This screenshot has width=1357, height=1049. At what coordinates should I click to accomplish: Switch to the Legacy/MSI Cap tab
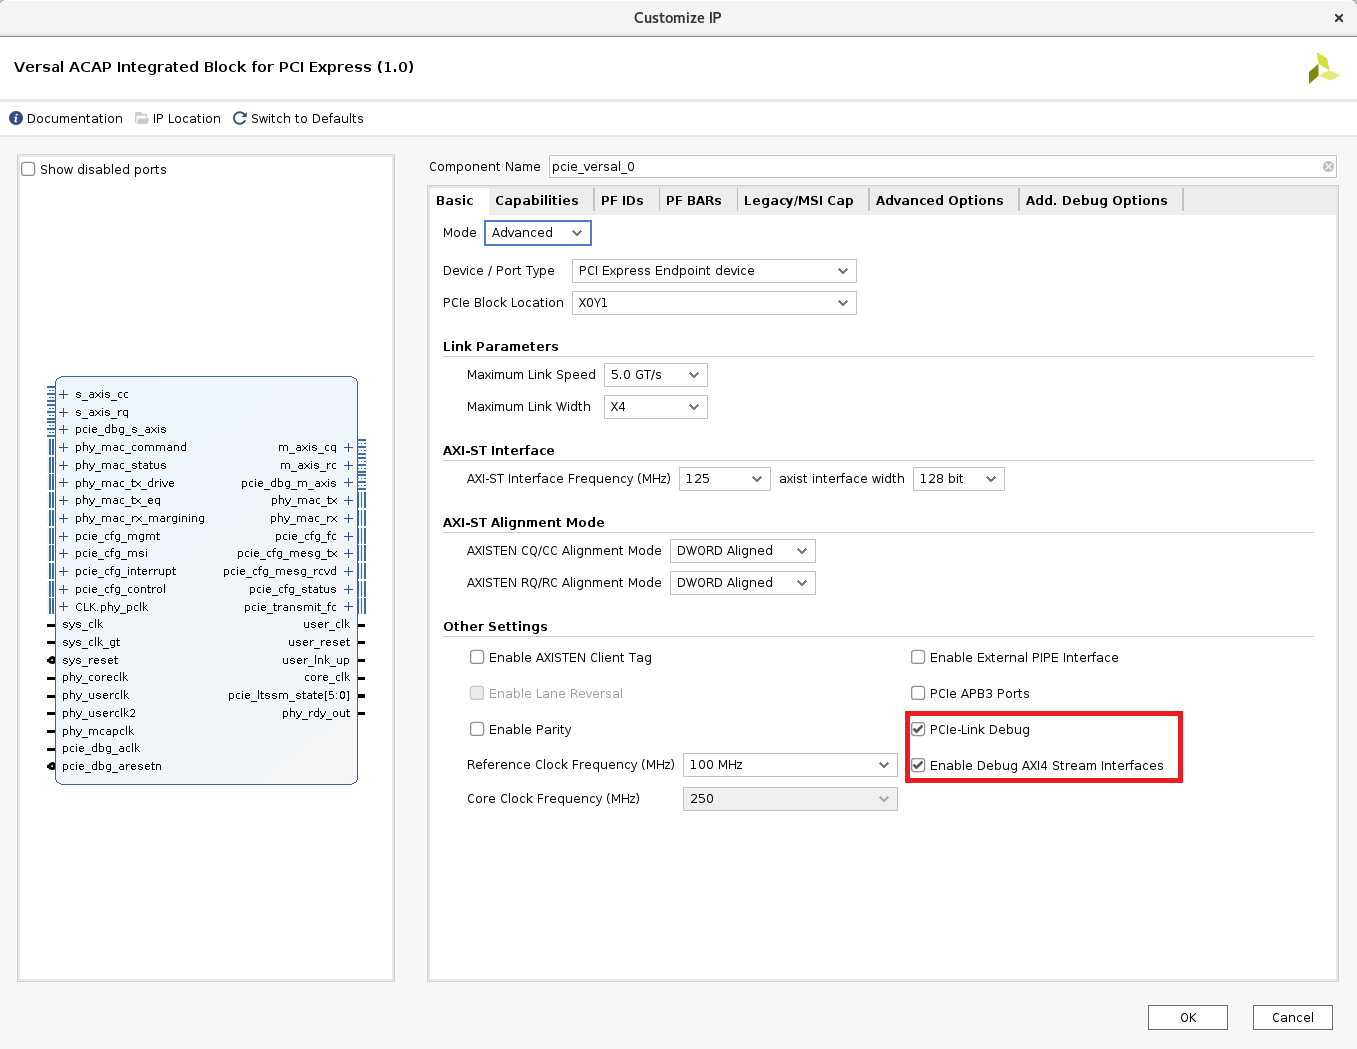pyautogui.click(x=799, y=200)
